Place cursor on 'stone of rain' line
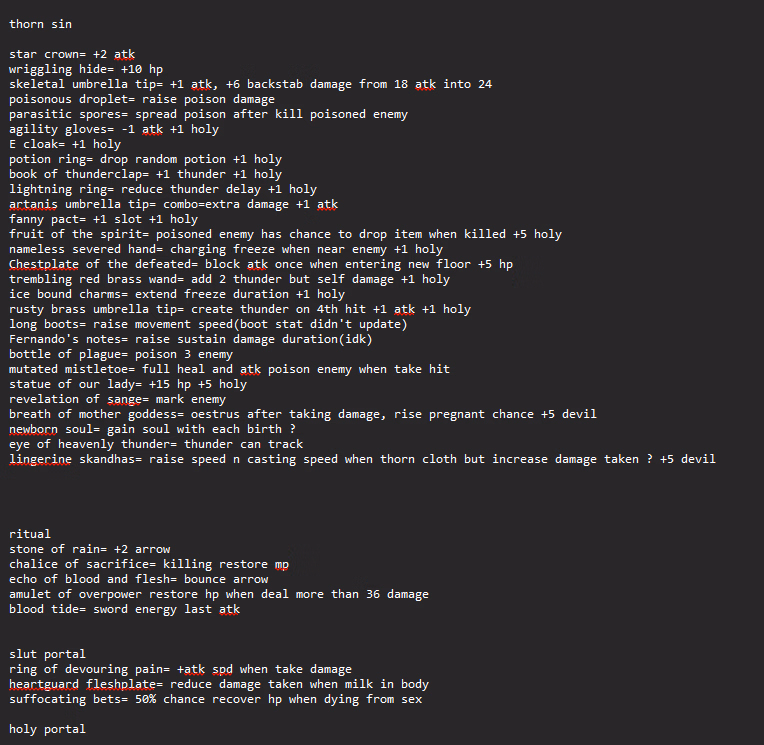Image resolution: width=764 pixels, height=745 pixels. (x=90, y=549)
